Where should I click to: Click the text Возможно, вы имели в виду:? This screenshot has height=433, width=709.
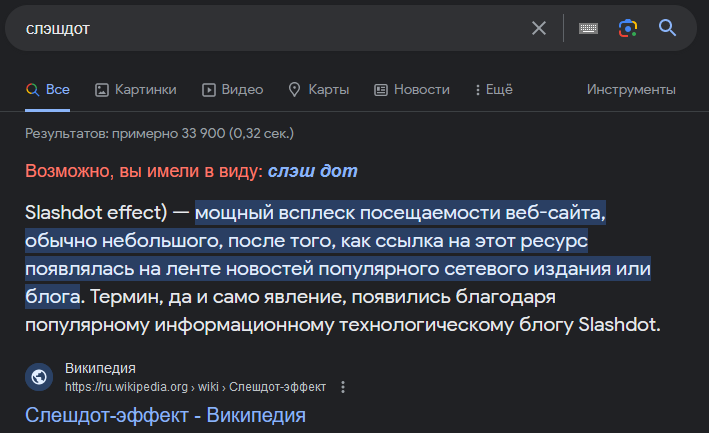coord(144,171)
